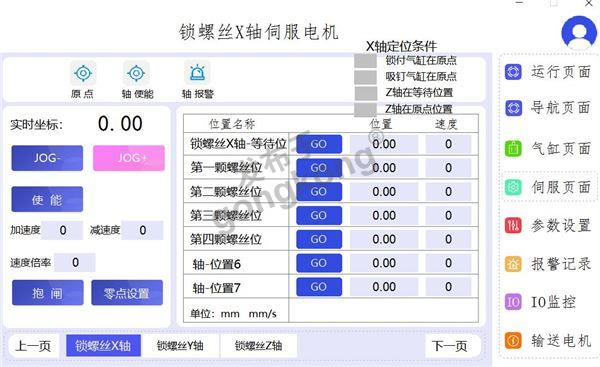The image size is (600, 367).
Task: Click position field of 轴-位置6
Action: pyautogui.click(x=384, y=263)
